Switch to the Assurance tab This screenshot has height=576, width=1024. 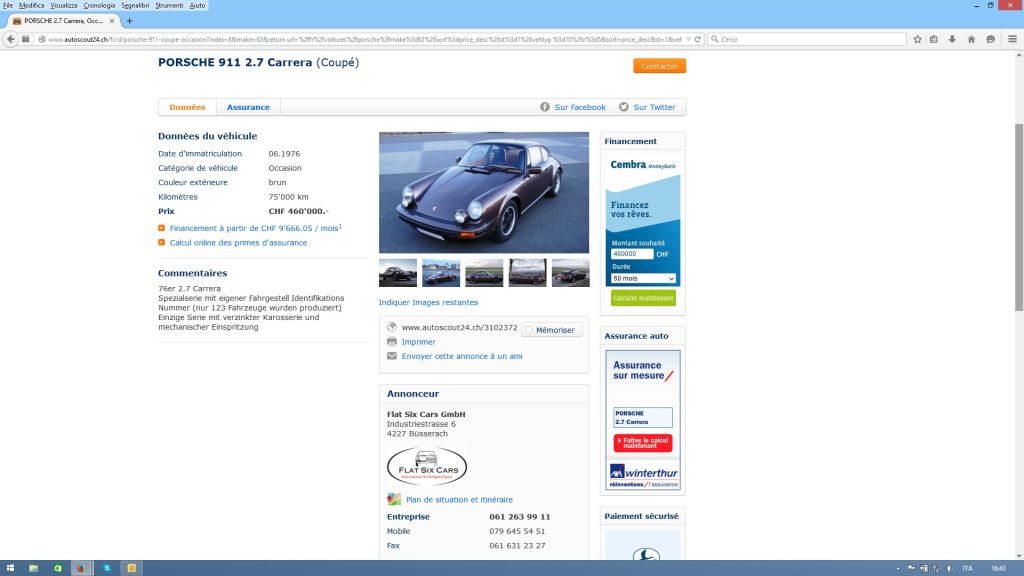tap(248, 107)
